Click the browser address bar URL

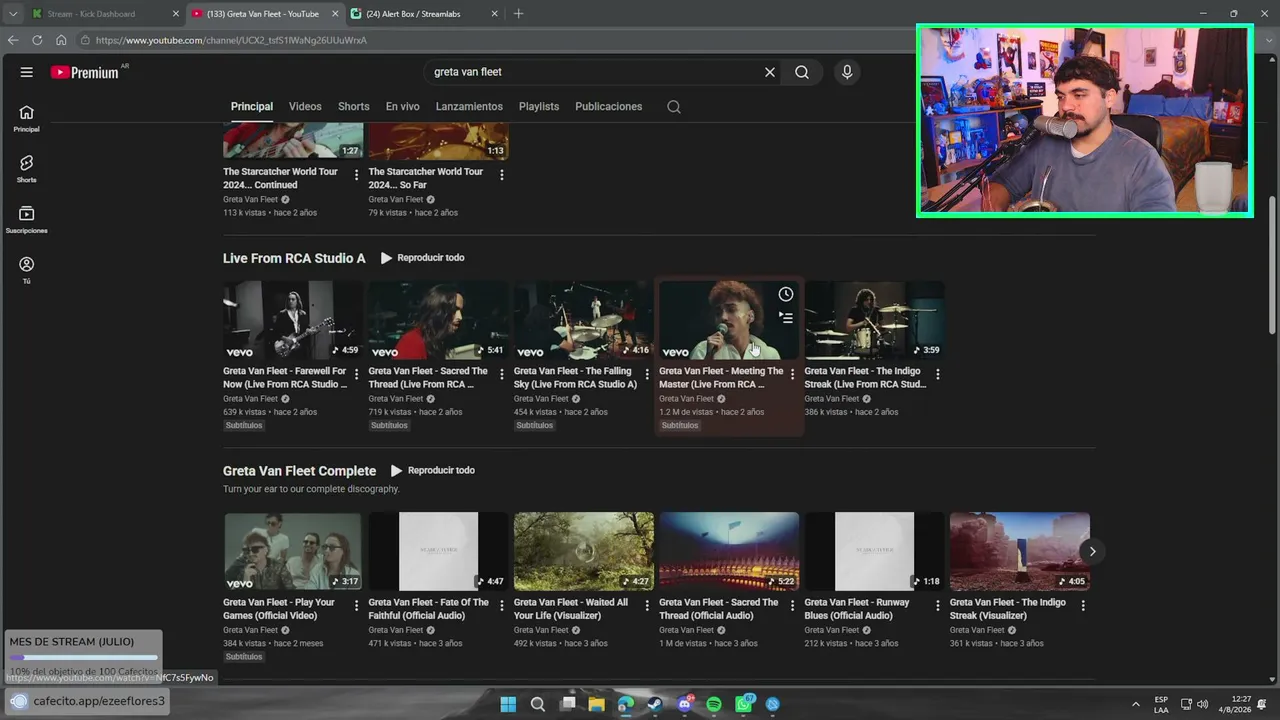pyautogui.click(x=231, y=41)
